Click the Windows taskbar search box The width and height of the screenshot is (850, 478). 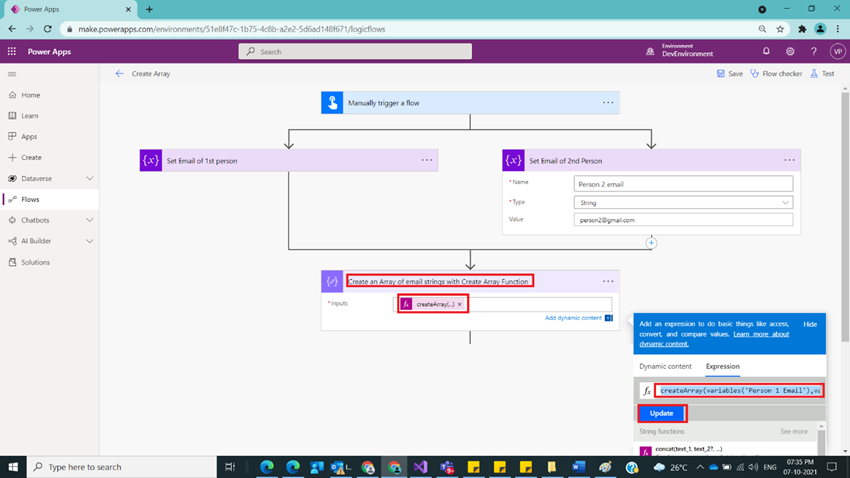point(121,467)
